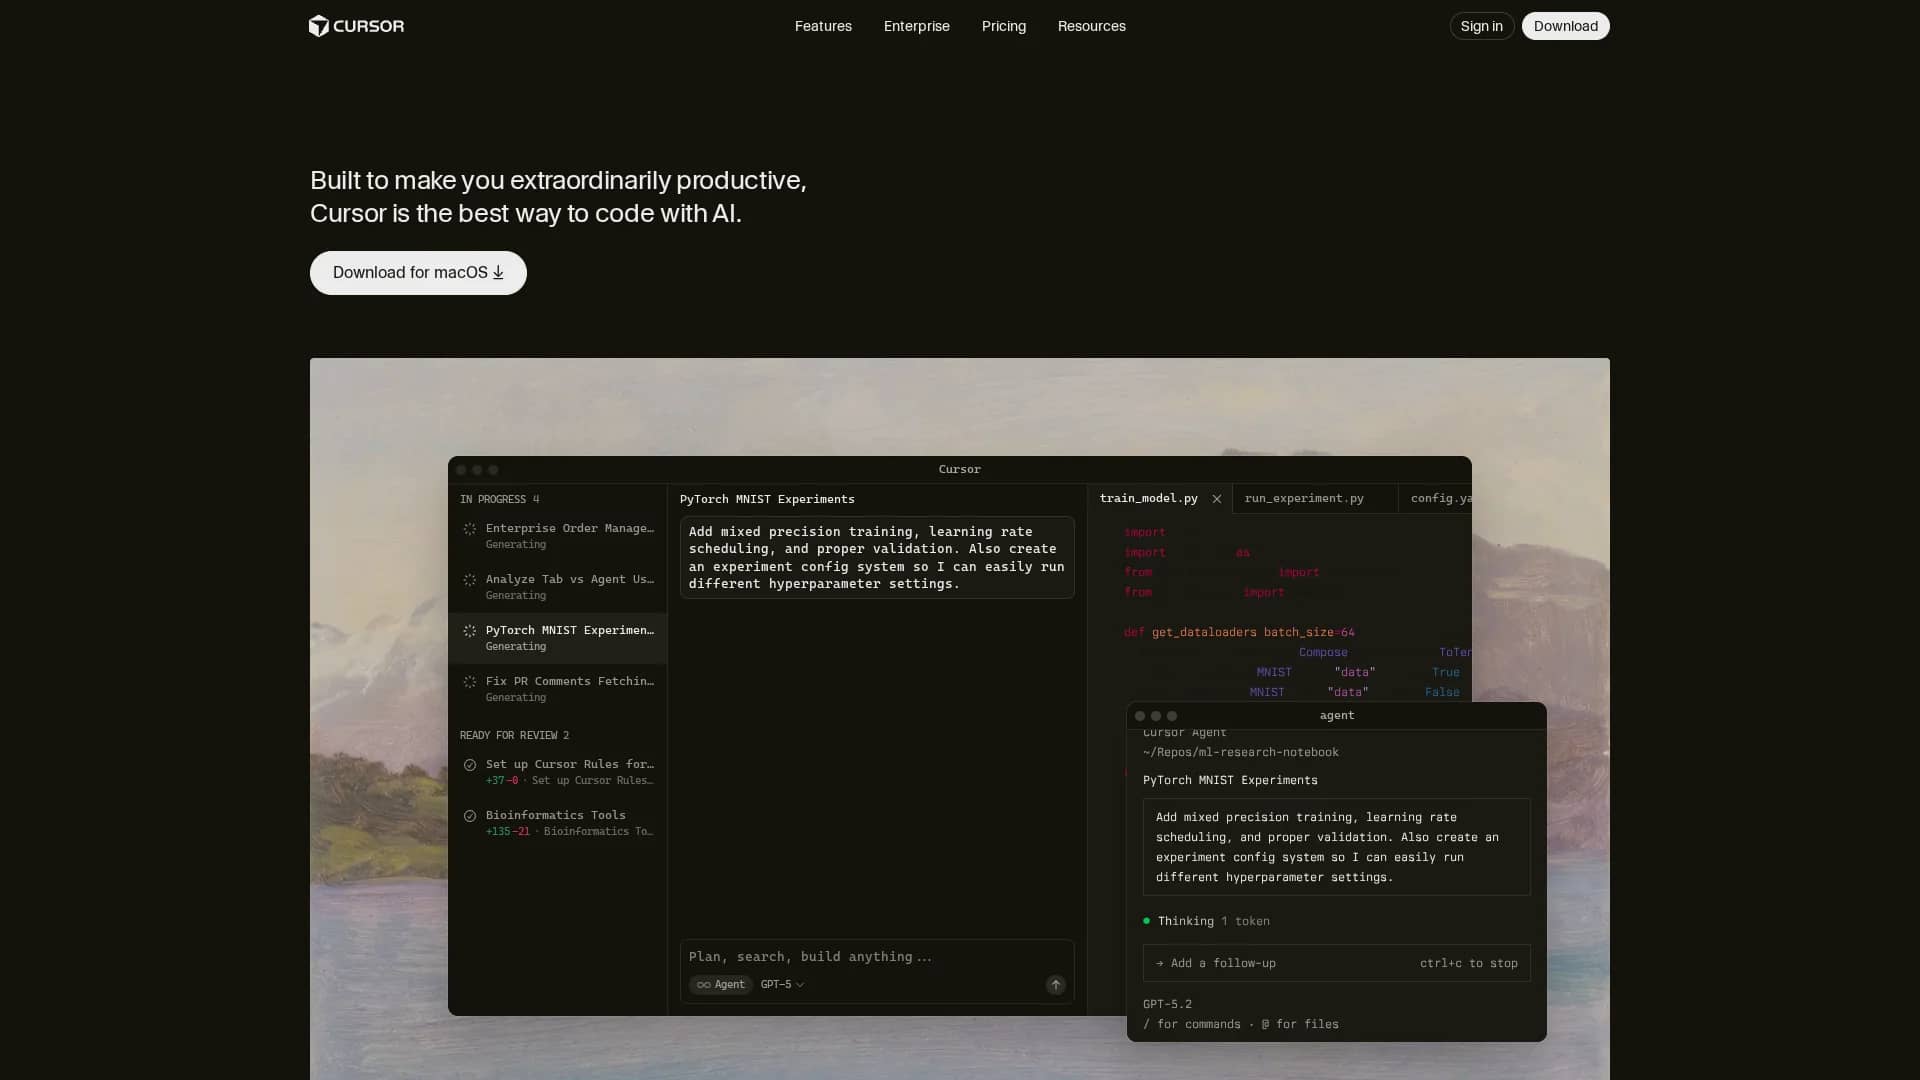Click the '/ for commands · @ for files' hint
1920x1080 pixels.
tap(1240, 1024)
